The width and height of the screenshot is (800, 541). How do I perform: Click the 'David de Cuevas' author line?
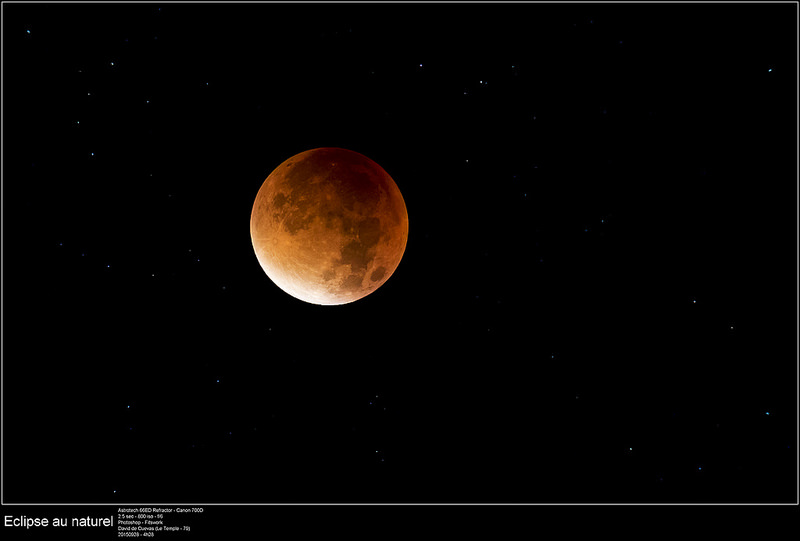(x=154, y=529)
